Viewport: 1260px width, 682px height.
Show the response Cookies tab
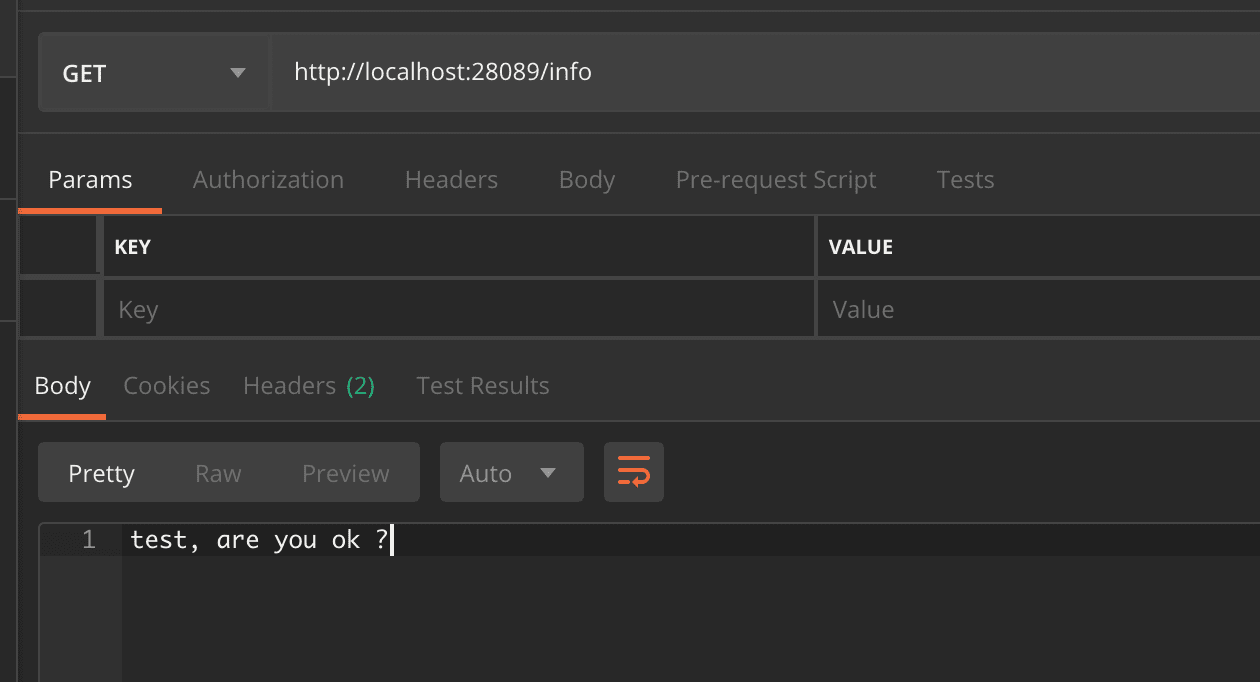167,386
